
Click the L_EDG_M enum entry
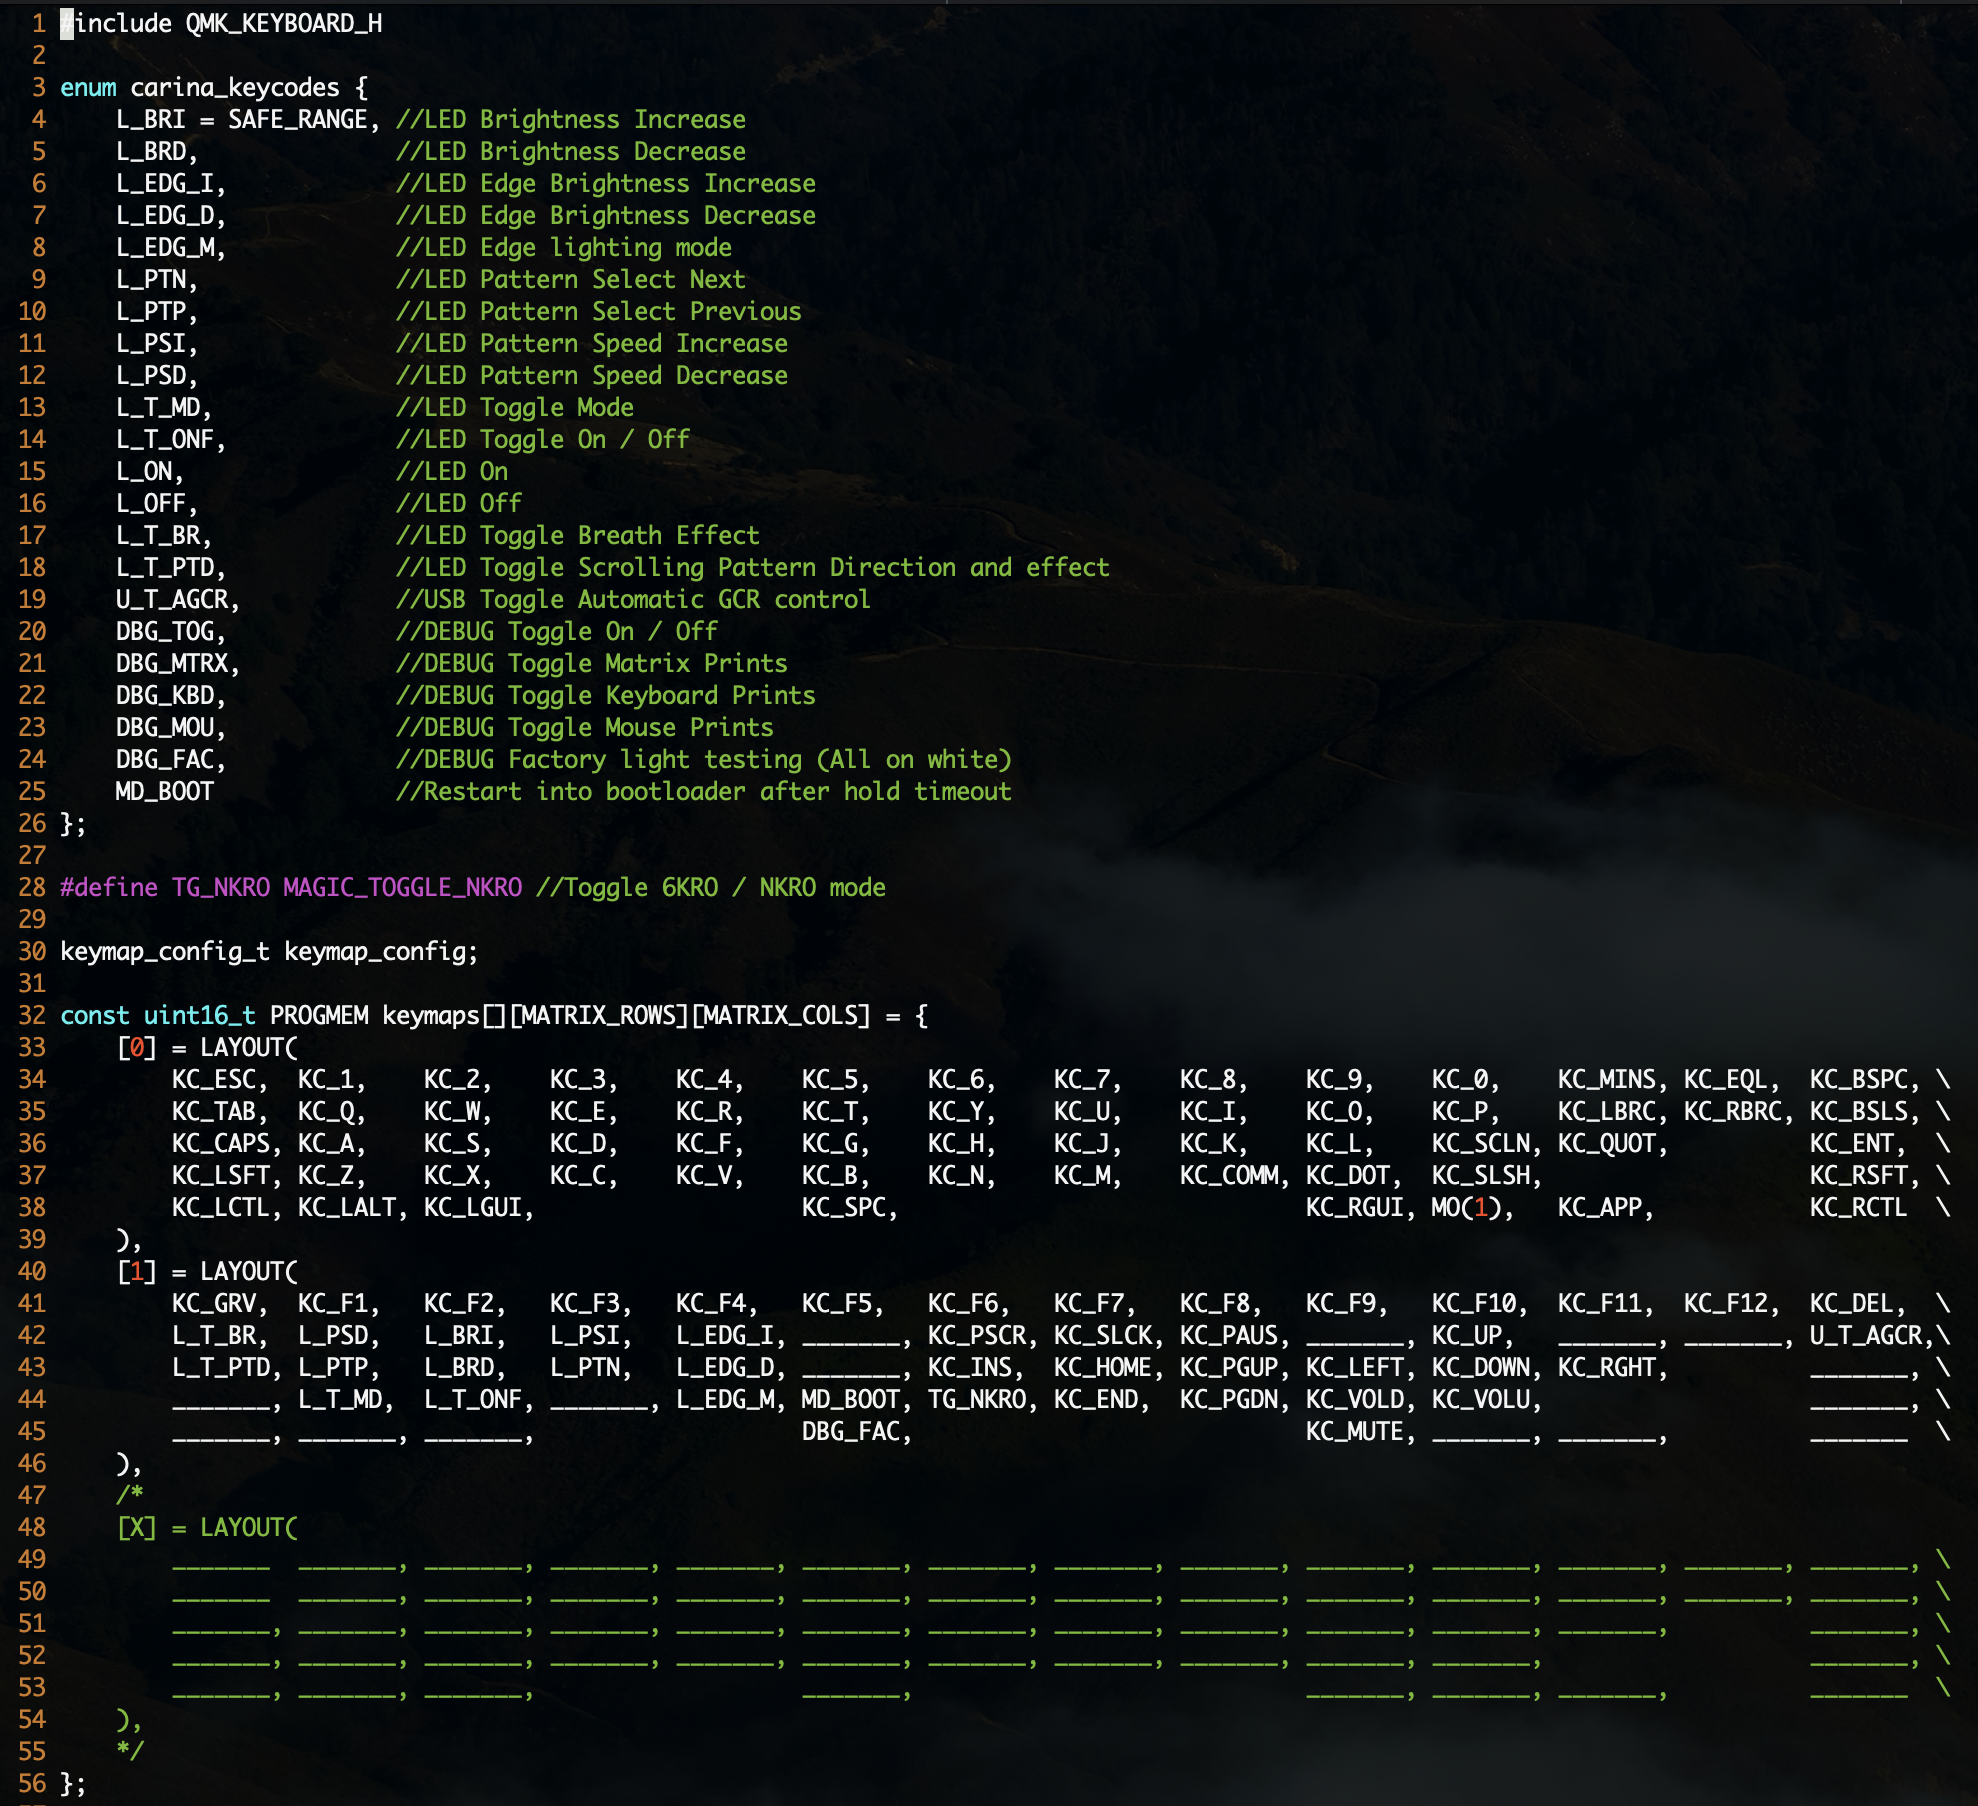point(165,247)
